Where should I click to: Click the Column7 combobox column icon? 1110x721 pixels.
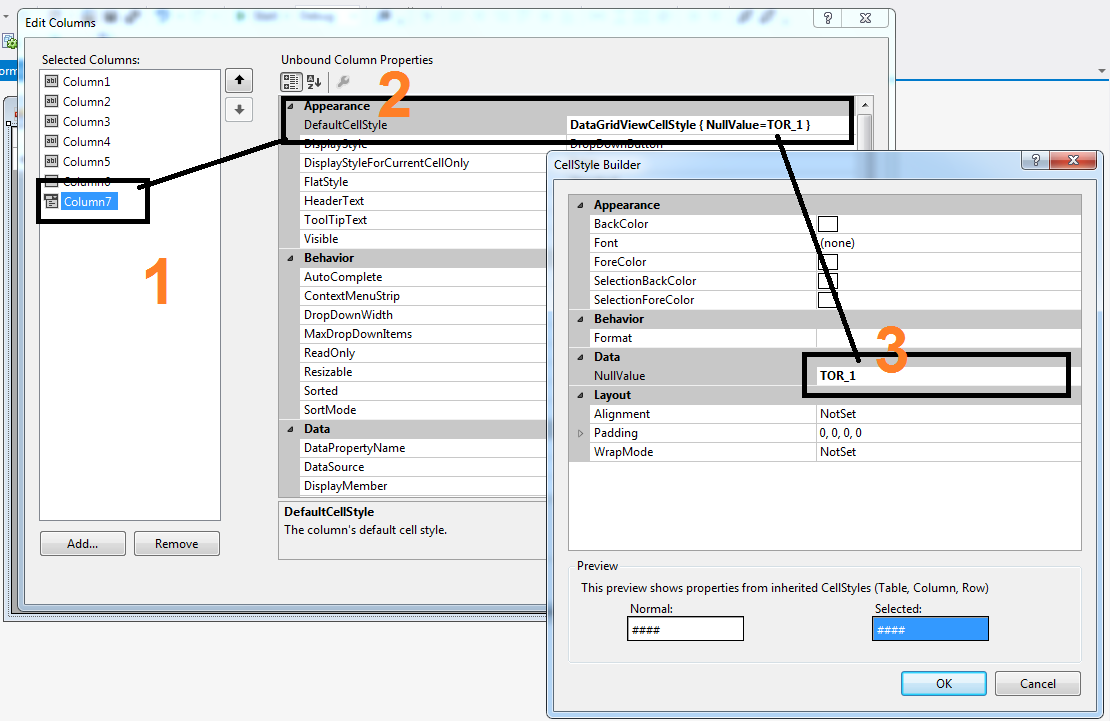click(x=51, y=201)
